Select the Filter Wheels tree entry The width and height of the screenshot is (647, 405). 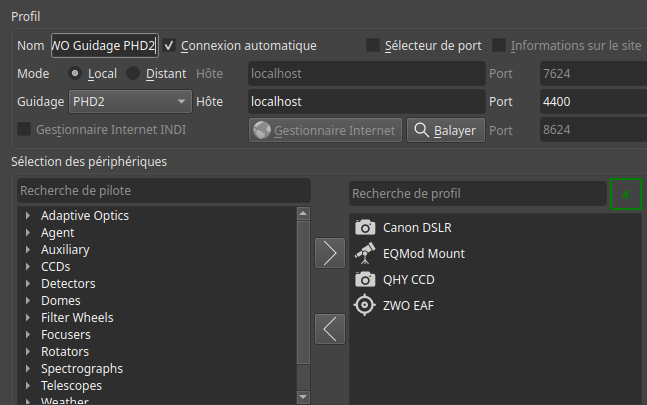click(77, 318)
